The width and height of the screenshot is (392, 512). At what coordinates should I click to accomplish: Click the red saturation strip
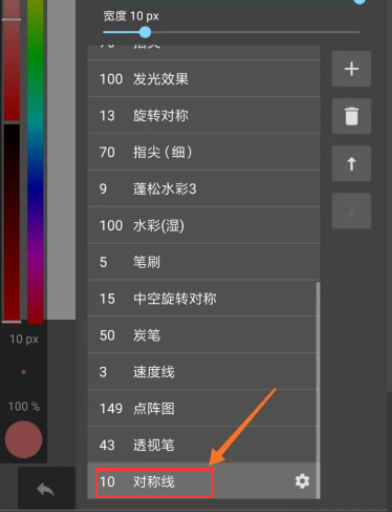click(12, 60)
